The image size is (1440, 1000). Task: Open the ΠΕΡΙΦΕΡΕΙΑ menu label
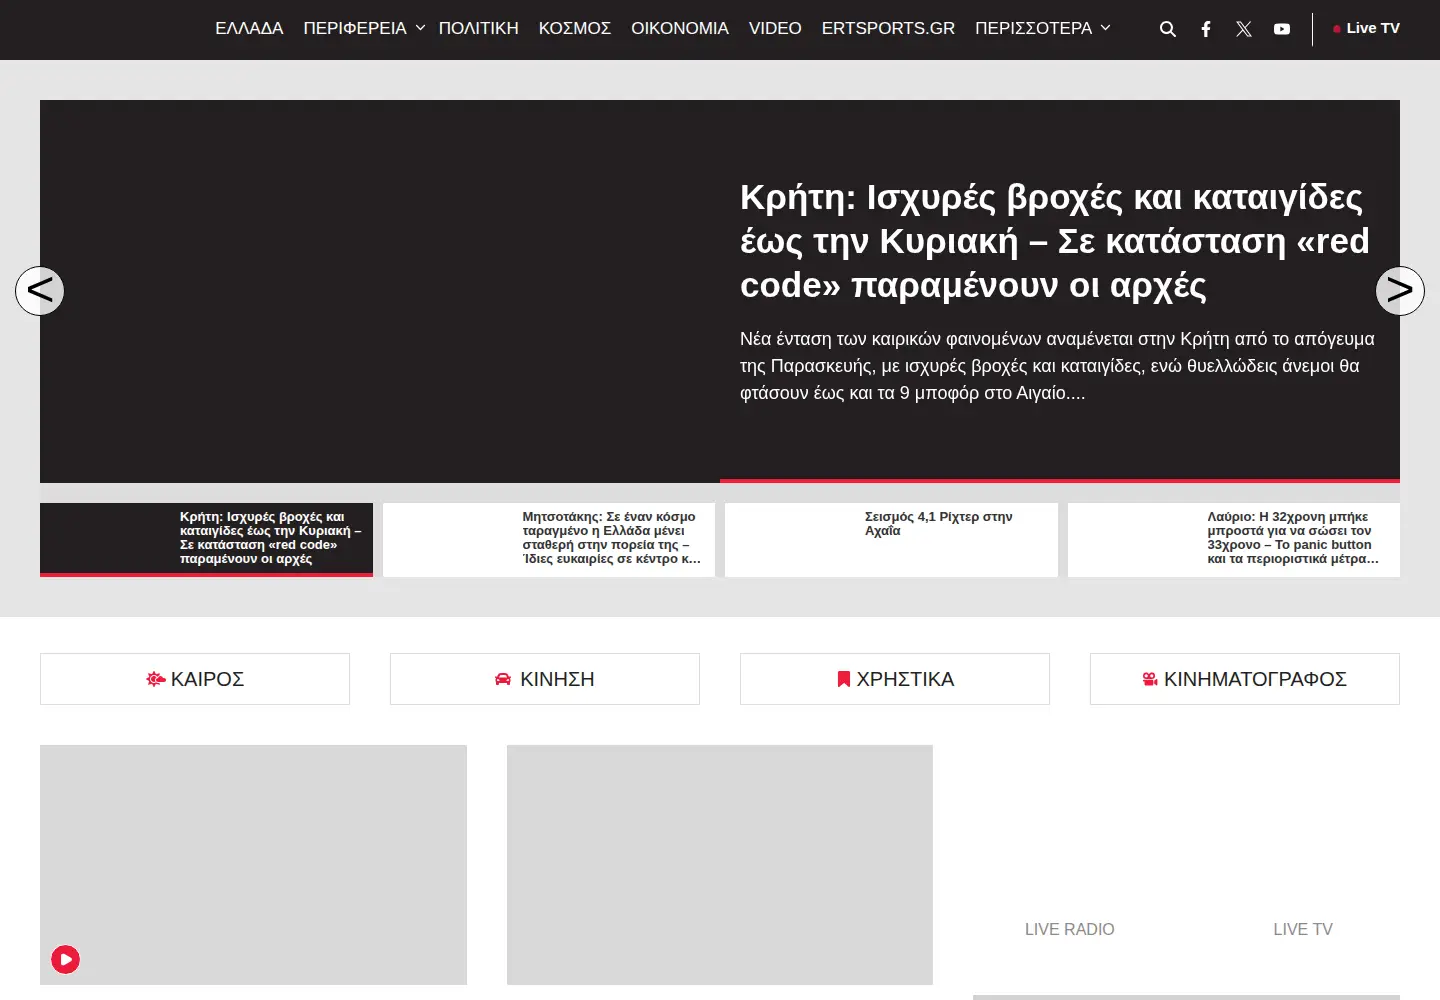click(355, 29)
